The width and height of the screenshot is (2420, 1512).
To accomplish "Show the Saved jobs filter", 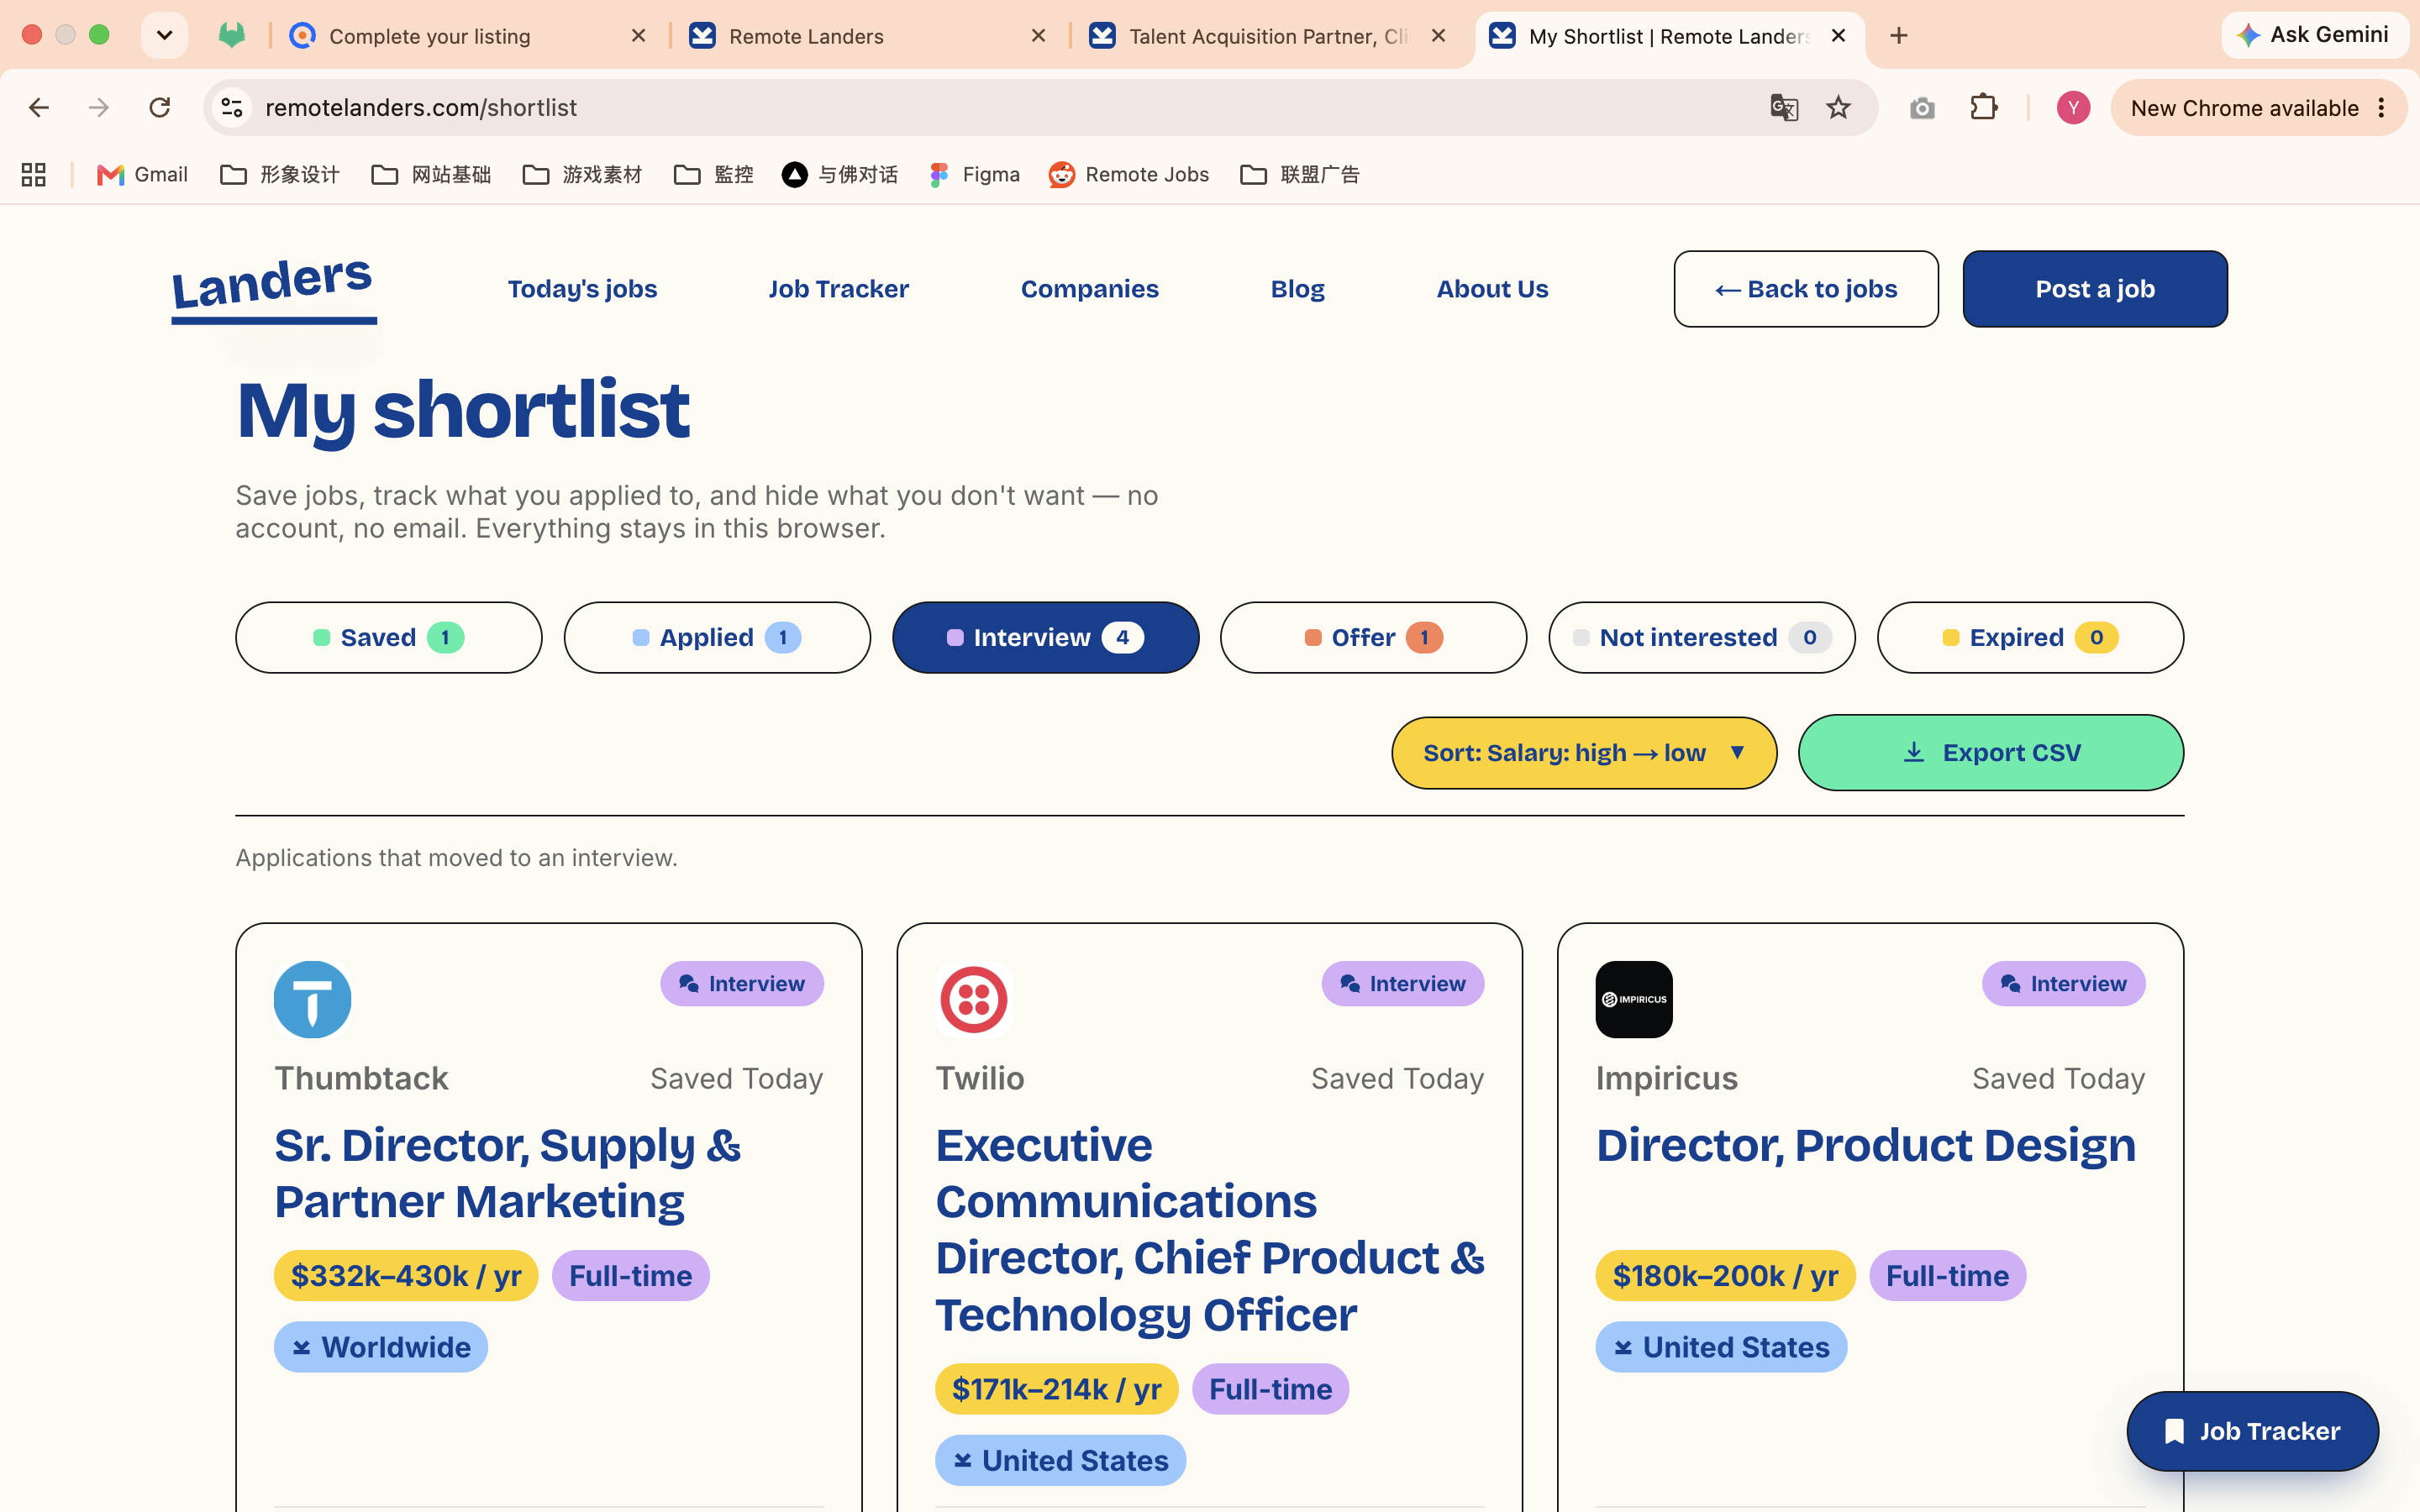I will [389, 637].
